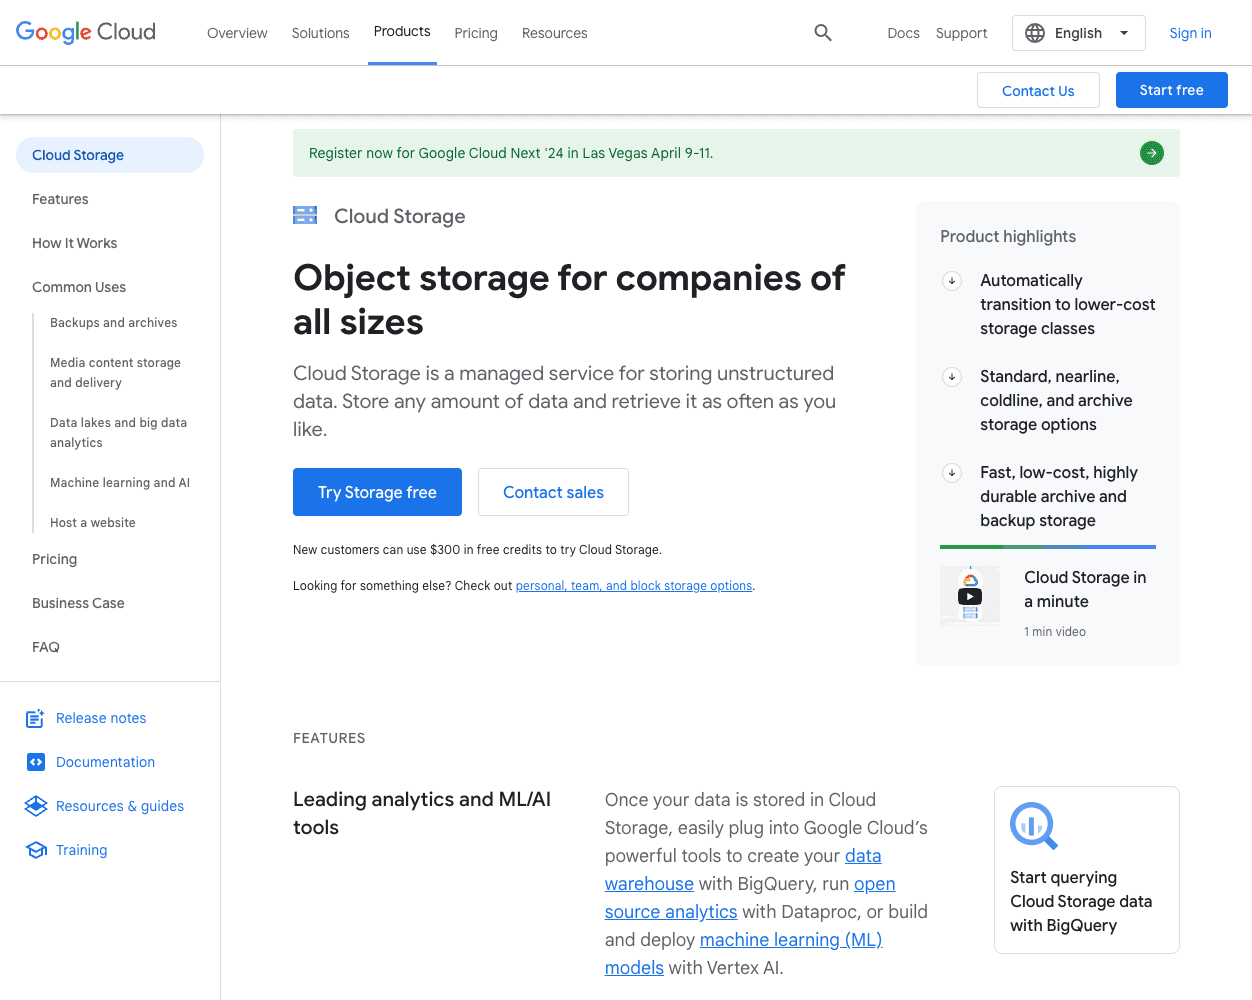Viewport: 1252px width, 1000px height.
Task: Open the Pricing top nav item
Action: tap(476, 33)
